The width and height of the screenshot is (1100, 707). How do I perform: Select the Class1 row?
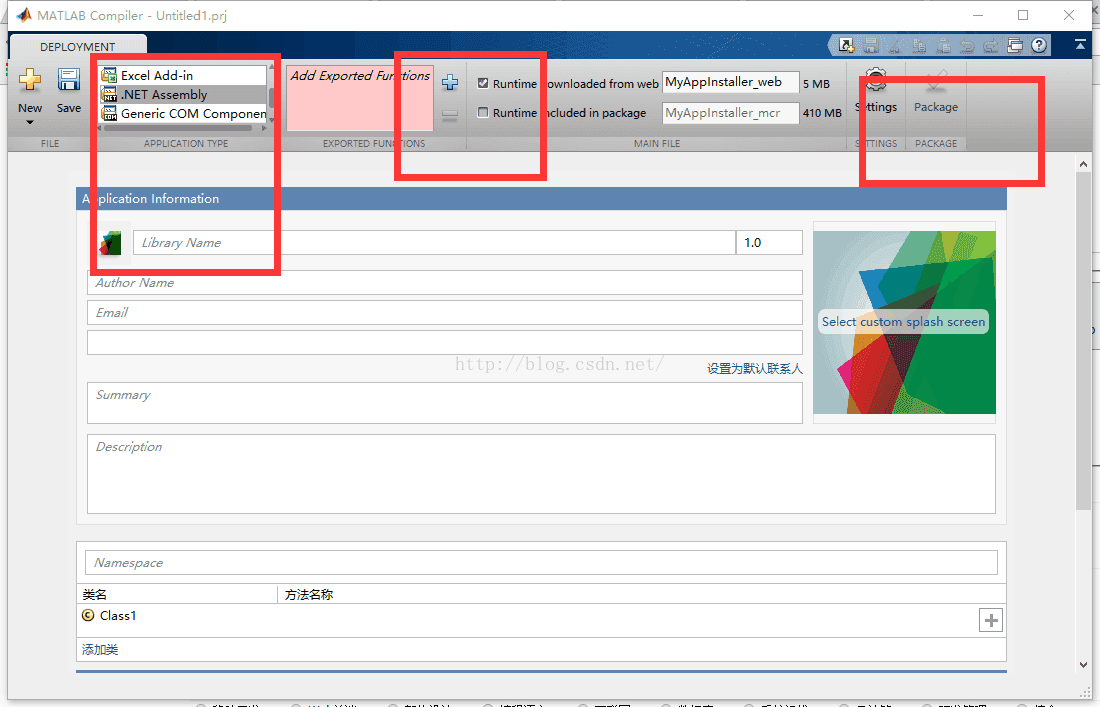click(x=541, y=620)
